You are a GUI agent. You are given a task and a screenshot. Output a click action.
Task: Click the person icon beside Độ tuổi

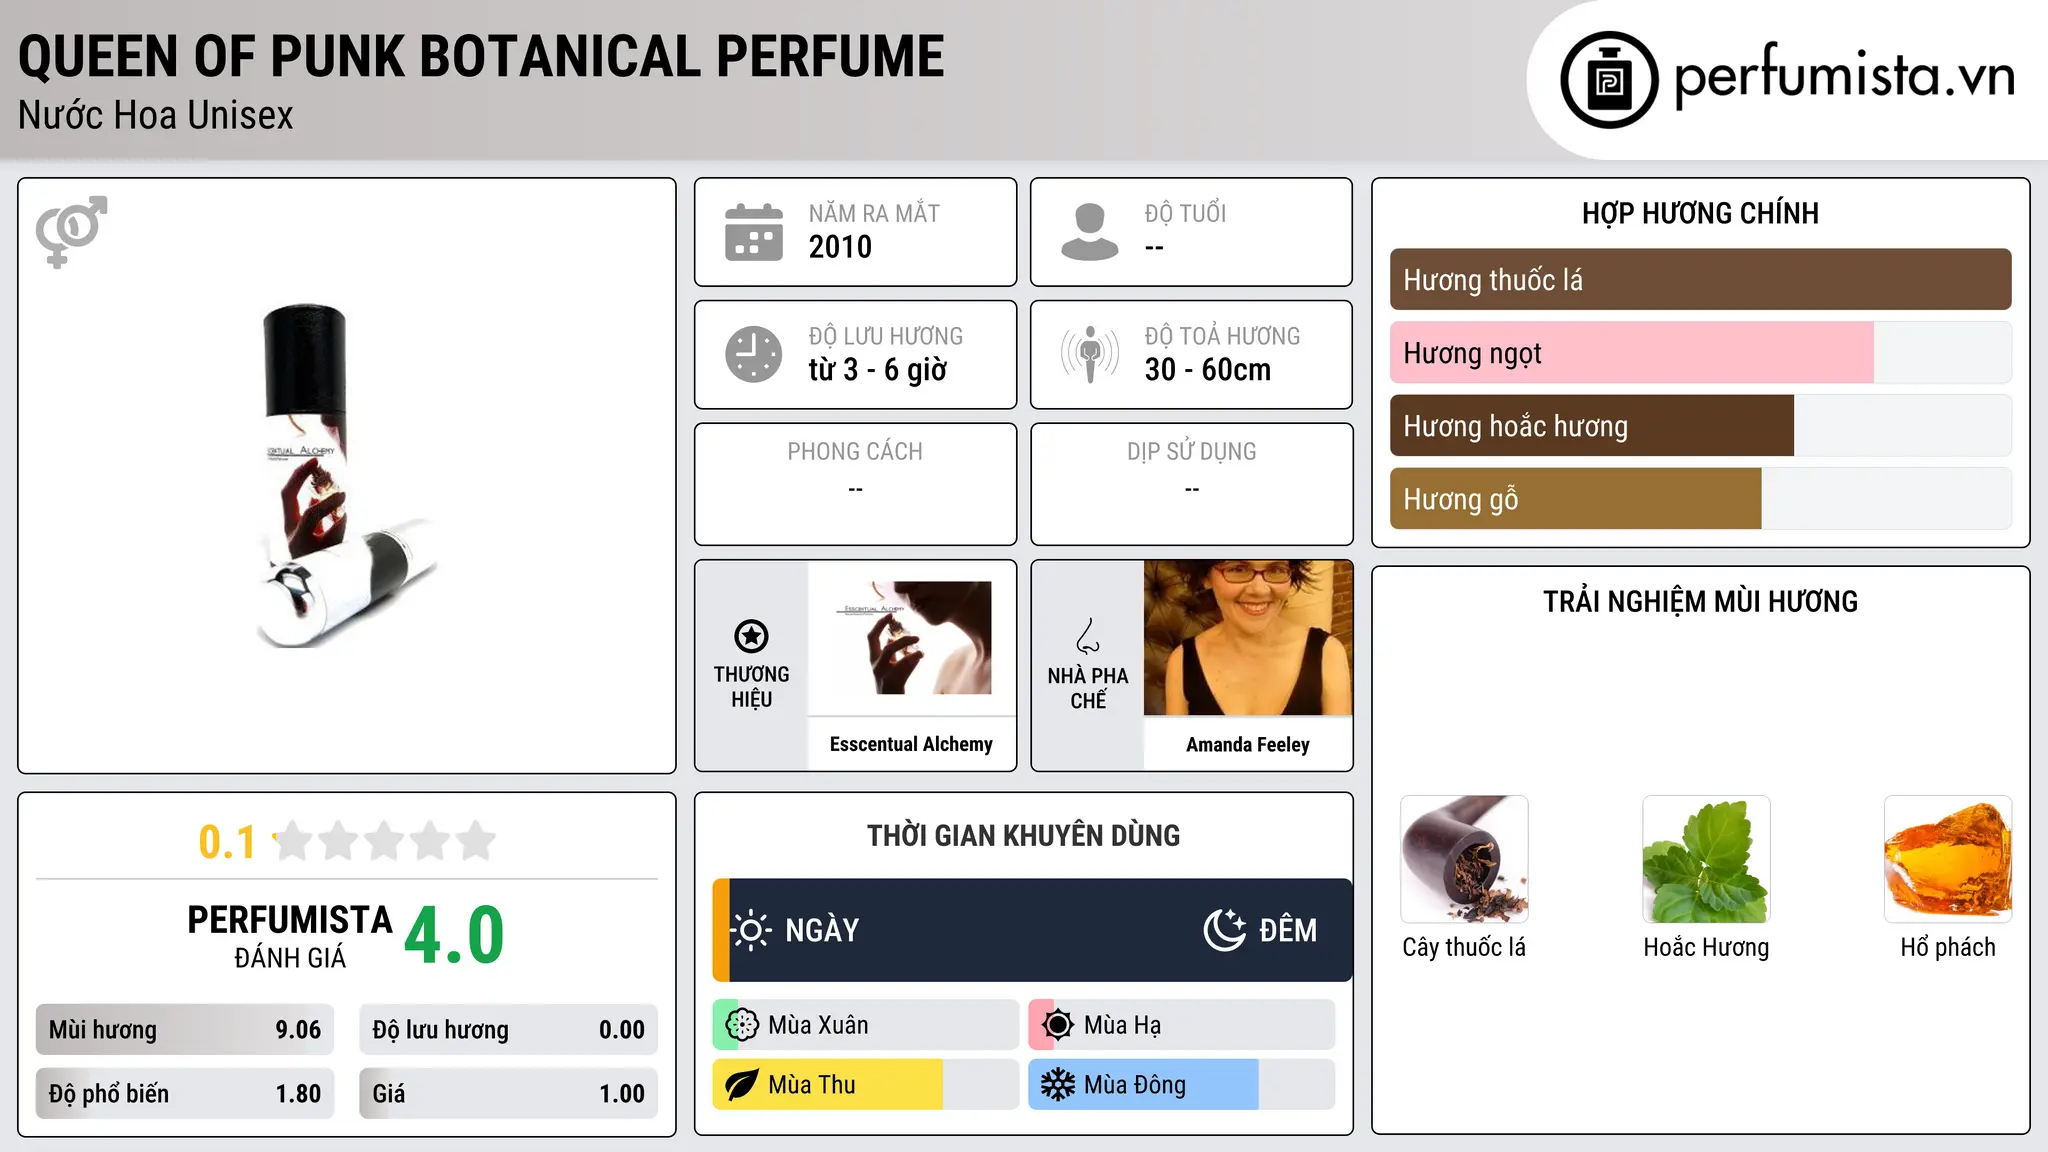(x=1090, y=232)
